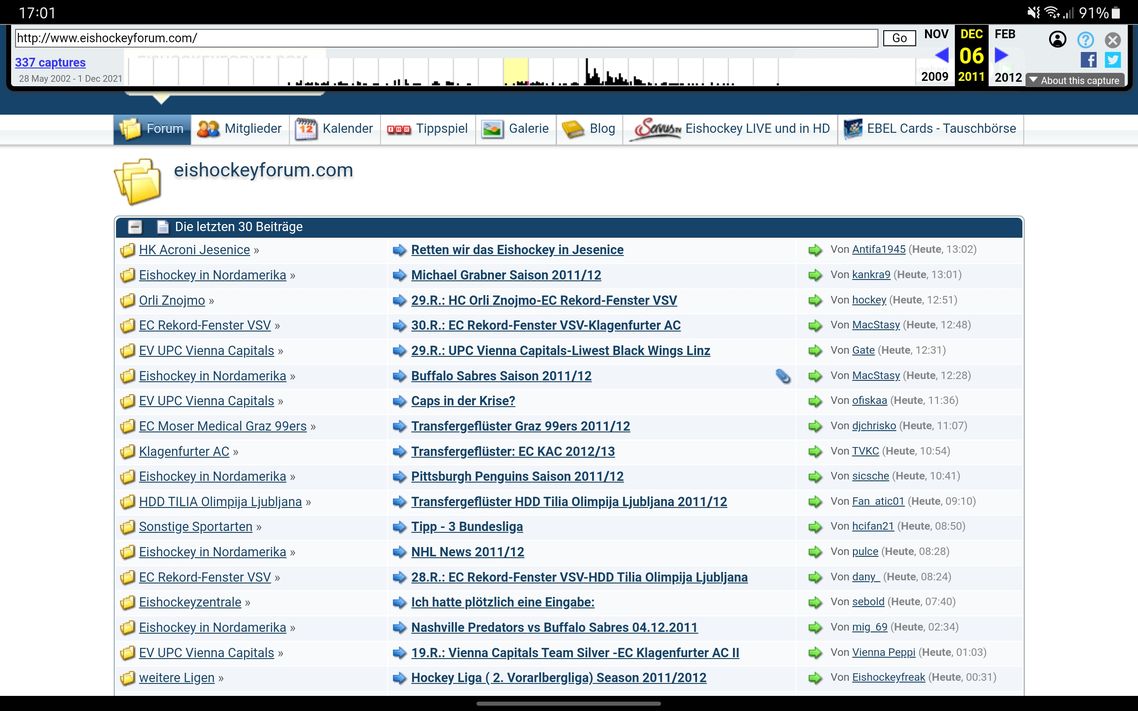
Task: Go to previous capture with left arrow
Action: click(x=941, y=56)
